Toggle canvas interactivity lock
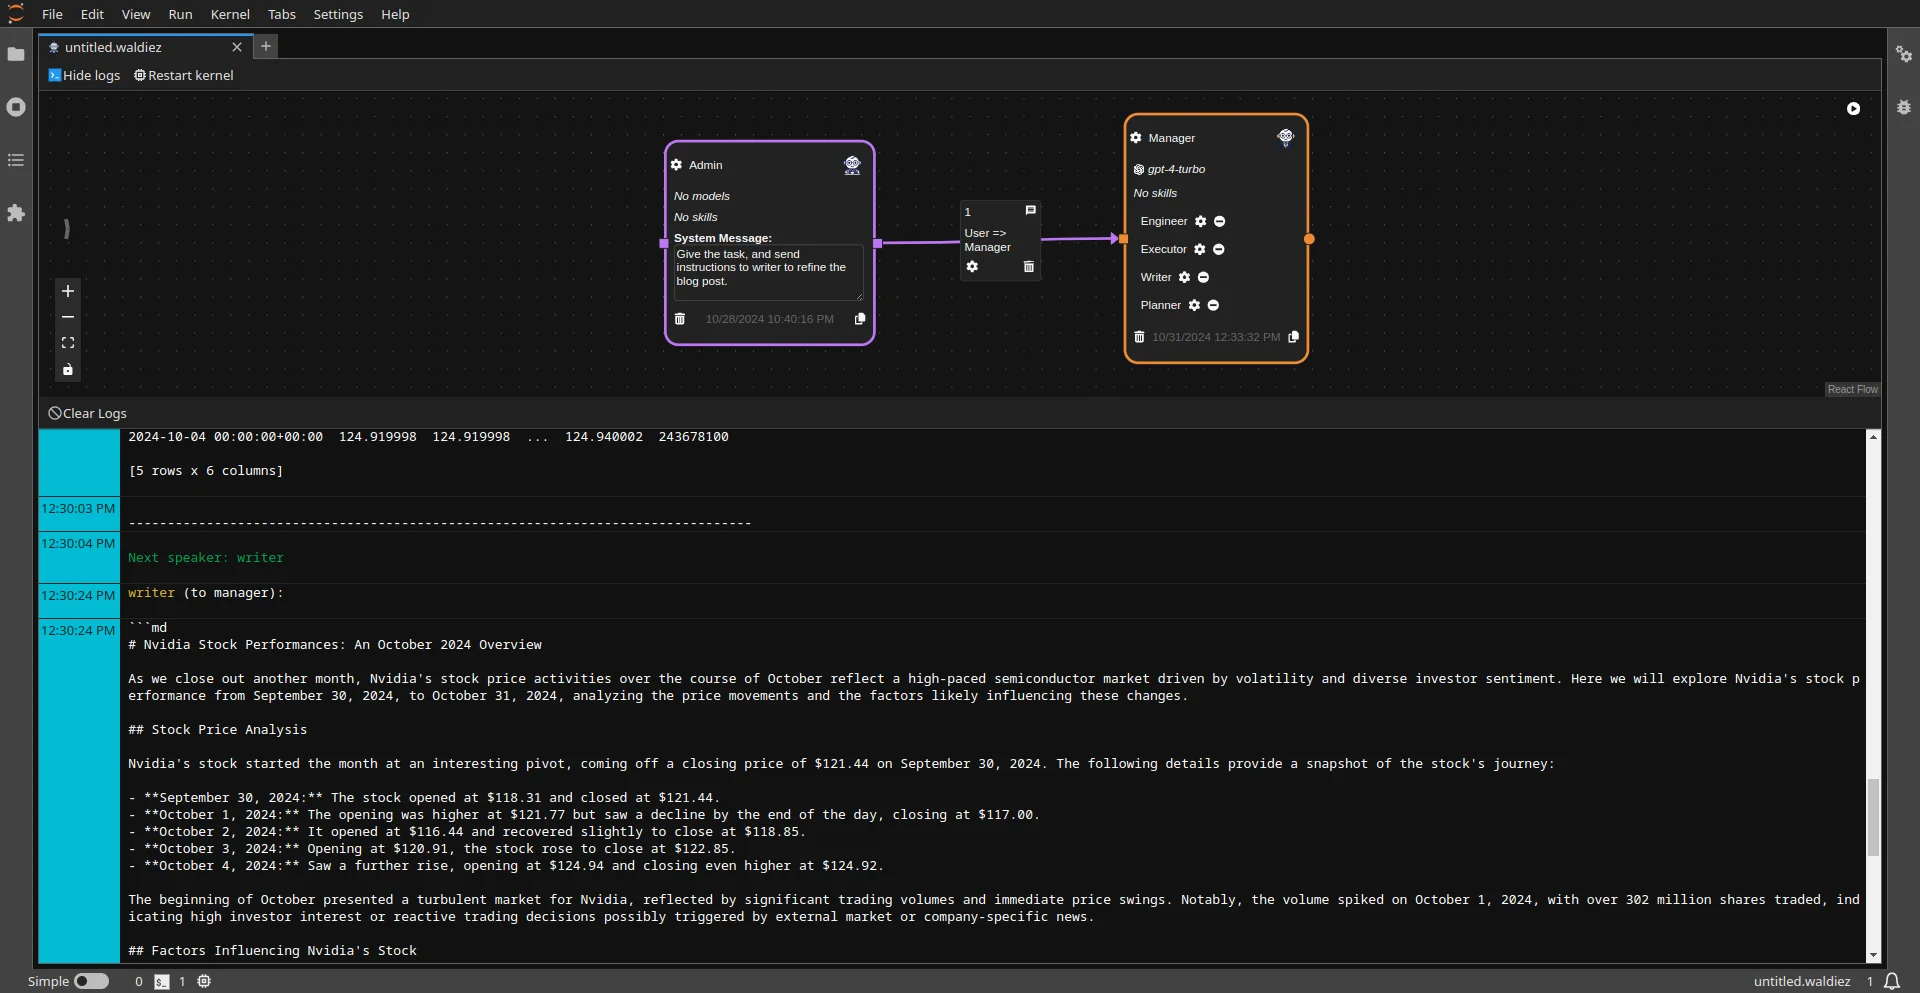 (x=68, y=369)
